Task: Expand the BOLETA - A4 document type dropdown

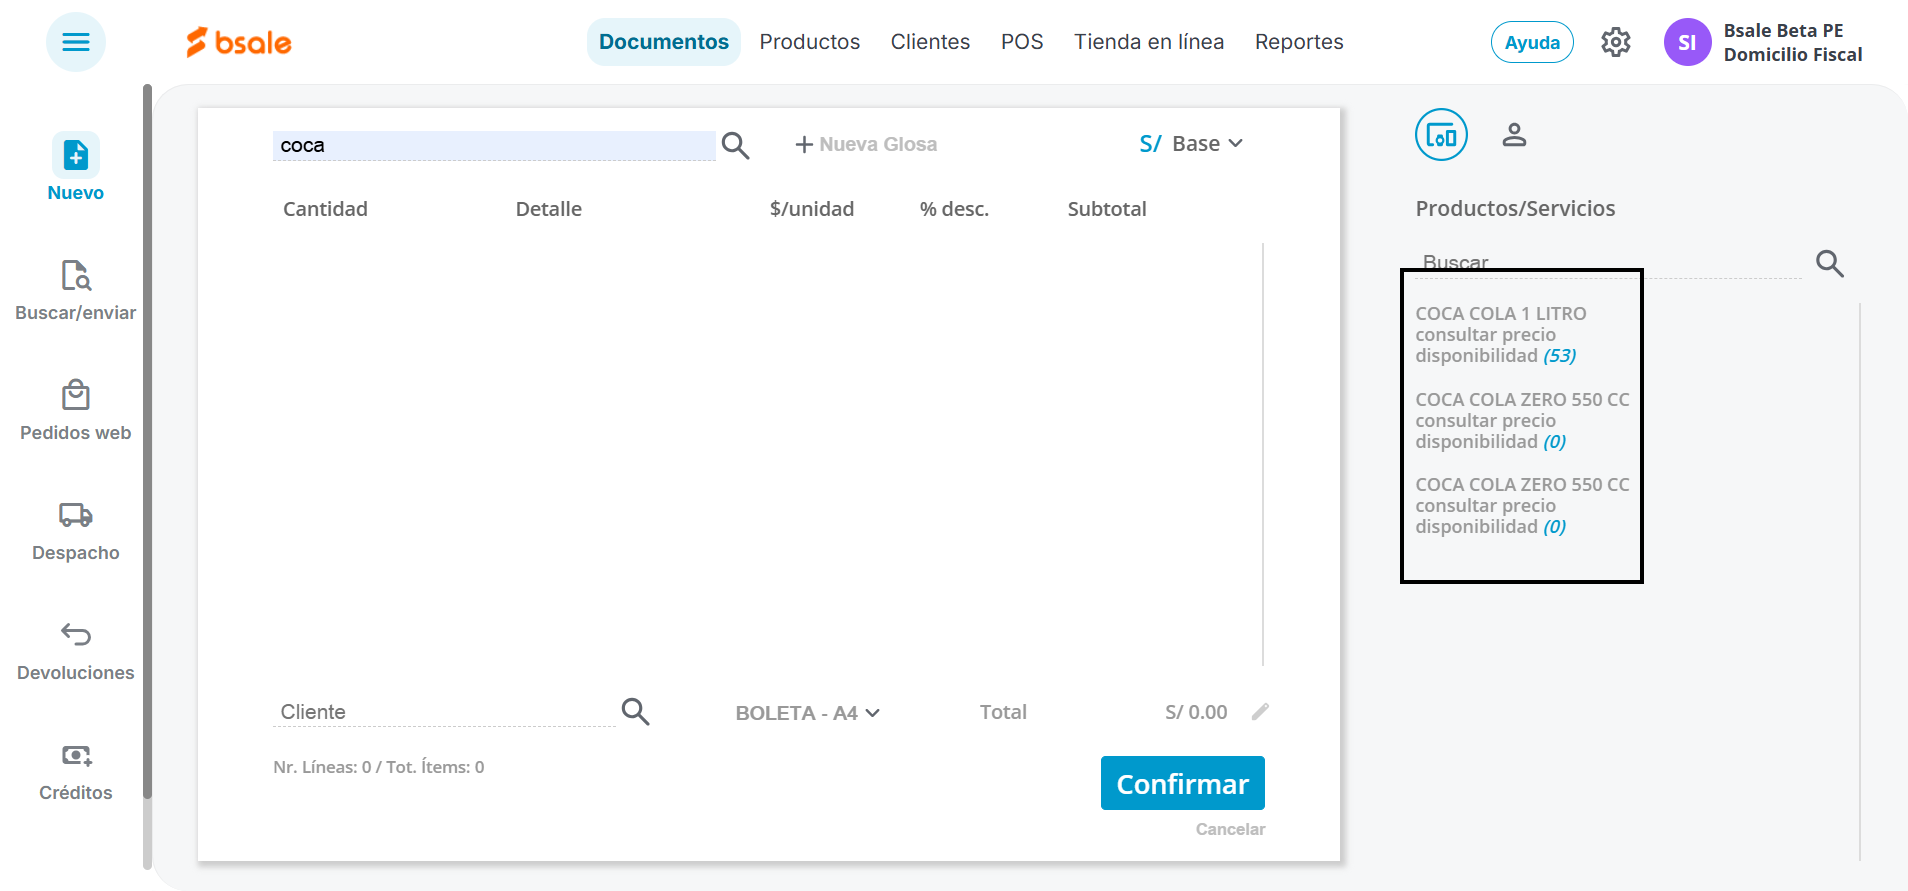Action: pos(808,713)
